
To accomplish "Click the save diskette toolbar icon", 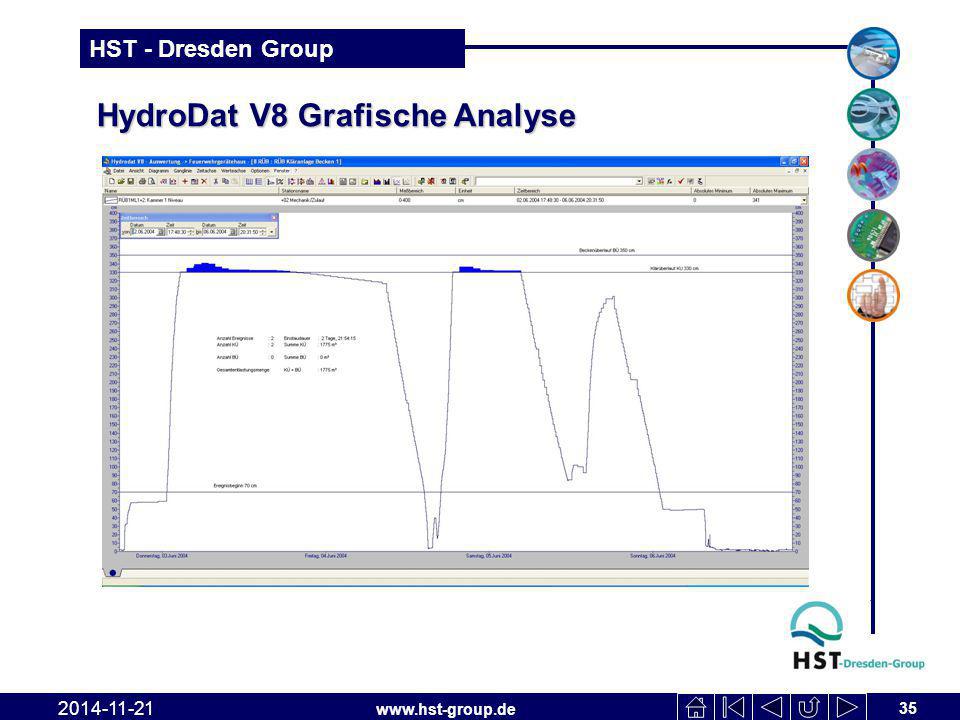I will pos(130,181).
